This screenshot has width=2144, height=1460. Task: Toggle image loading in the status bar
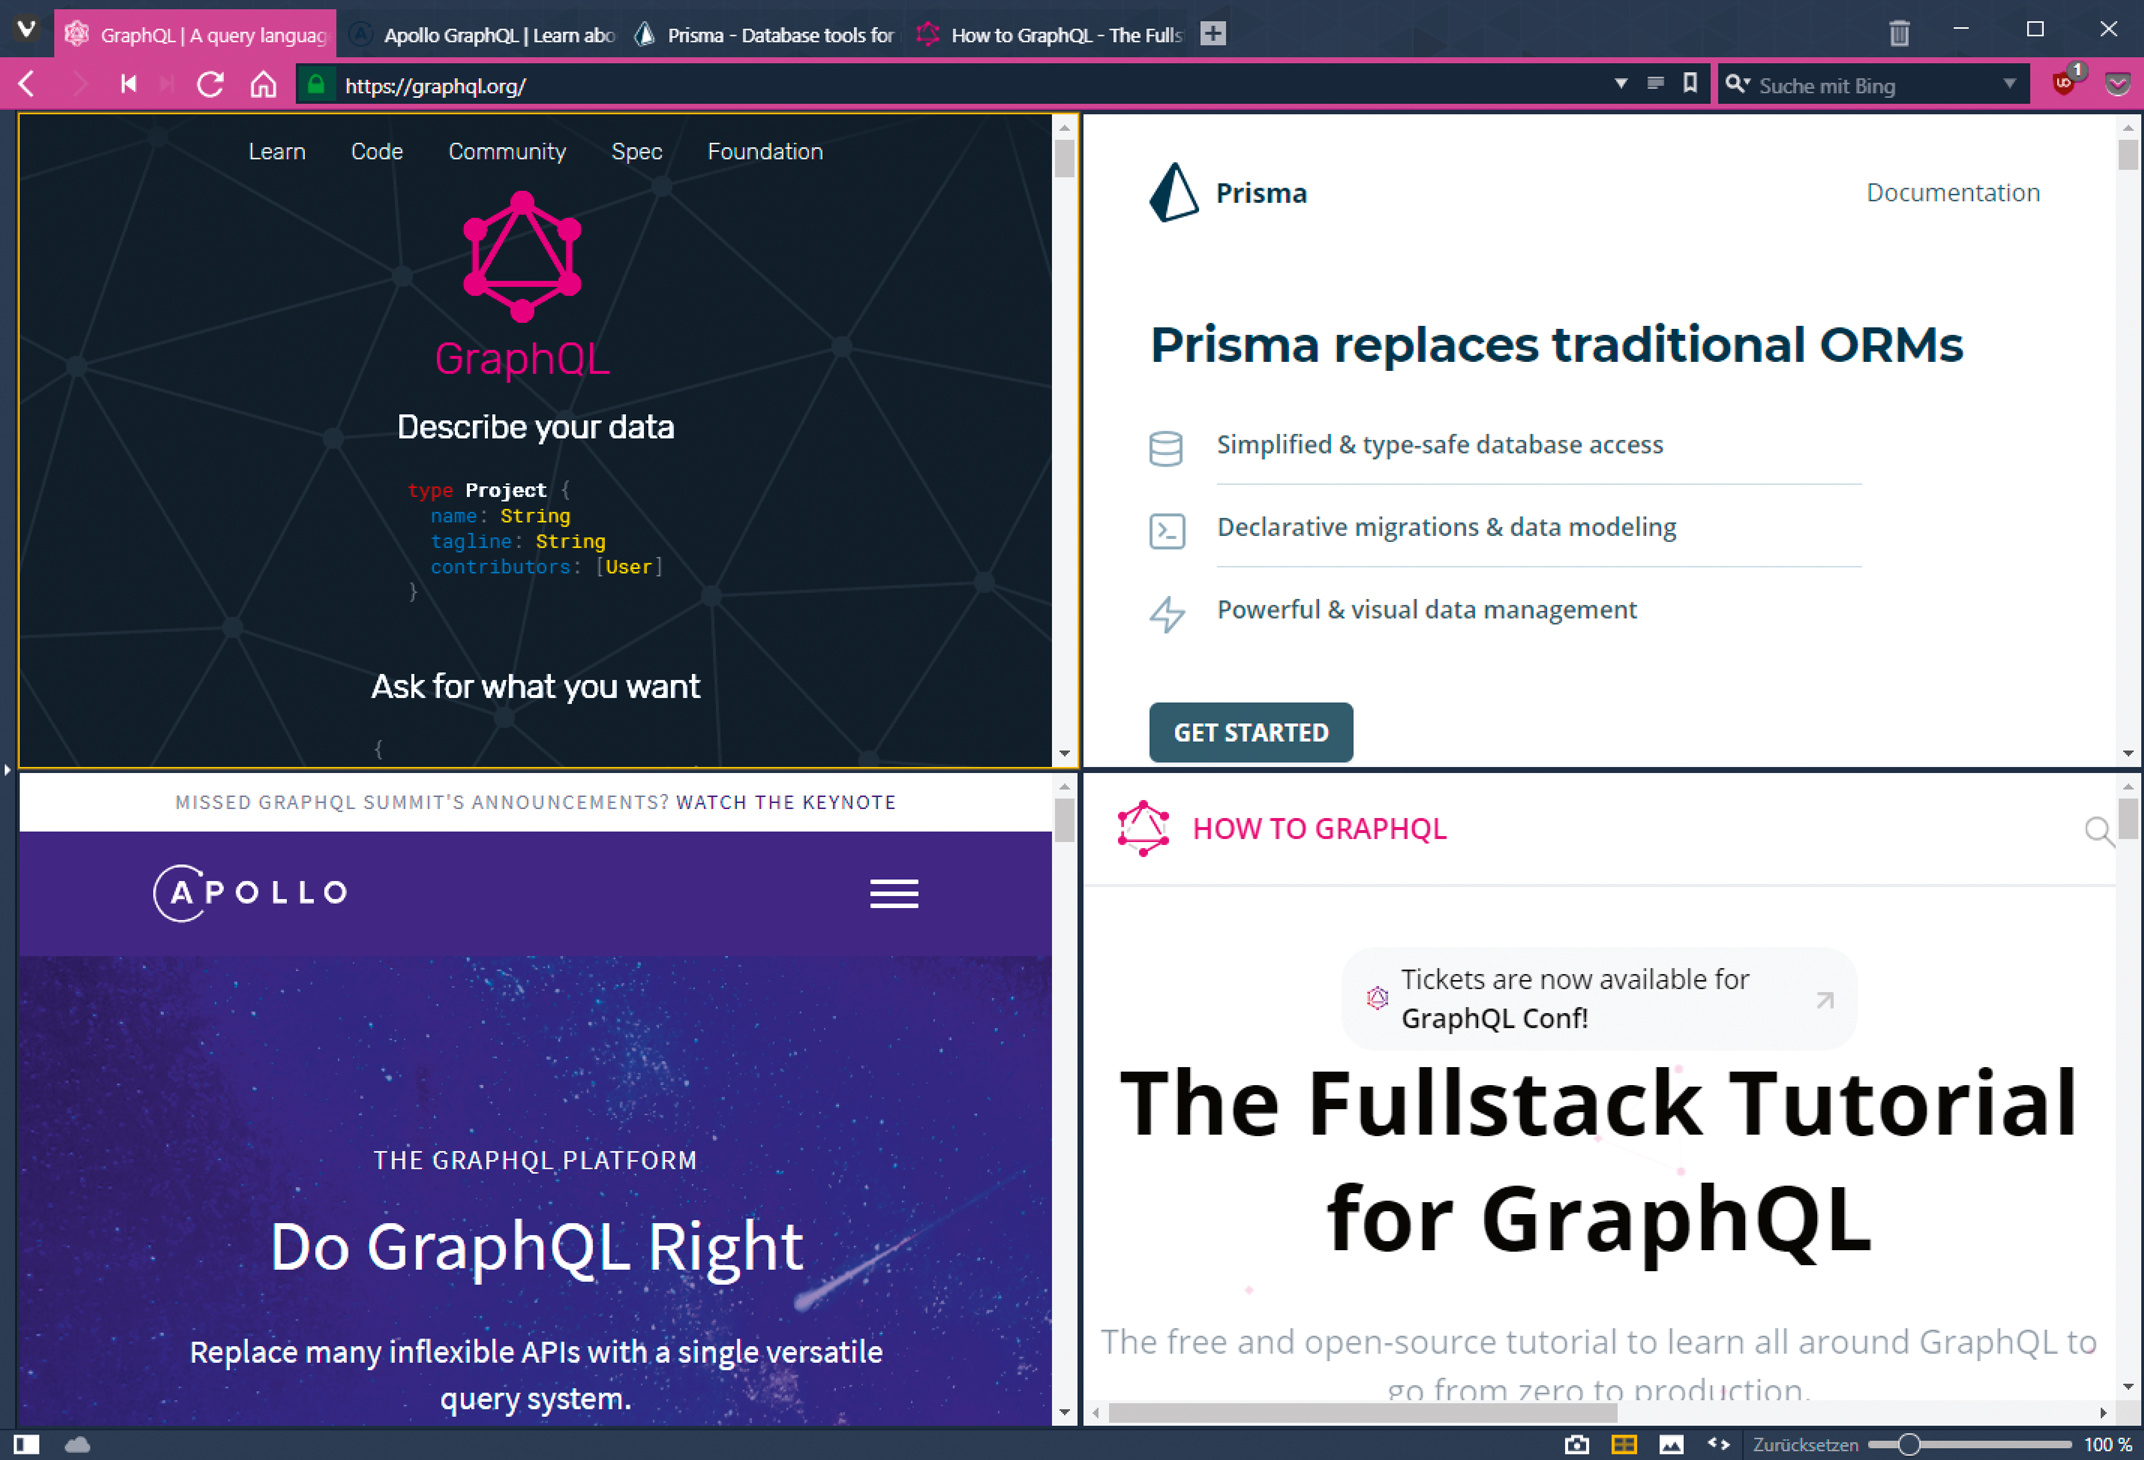click(1671, 1444)
